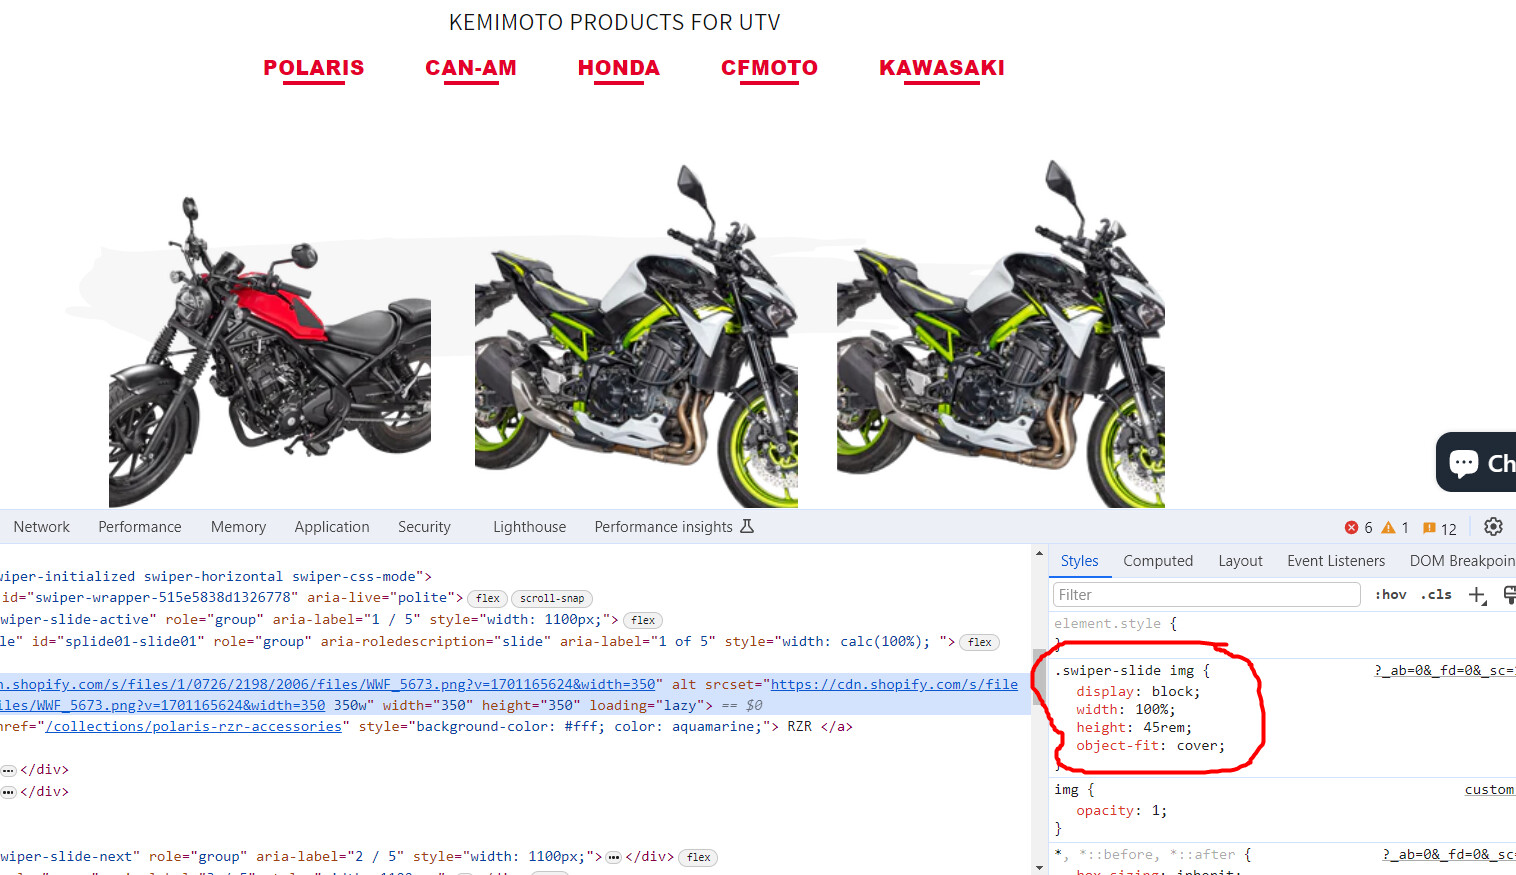This screenshot has height=875, width=1516.
Task: Toggle the :hov element state panel
Action: (1390, 595)
